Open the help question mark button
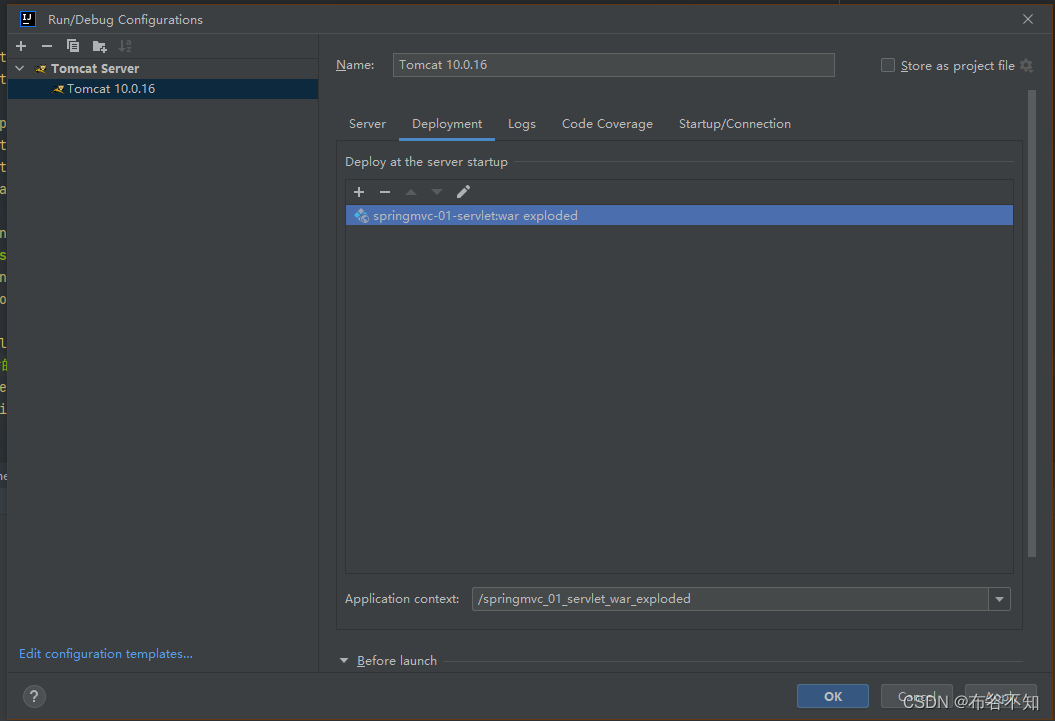The width and height of the screenshot is (1055, 721). [34, 696]
